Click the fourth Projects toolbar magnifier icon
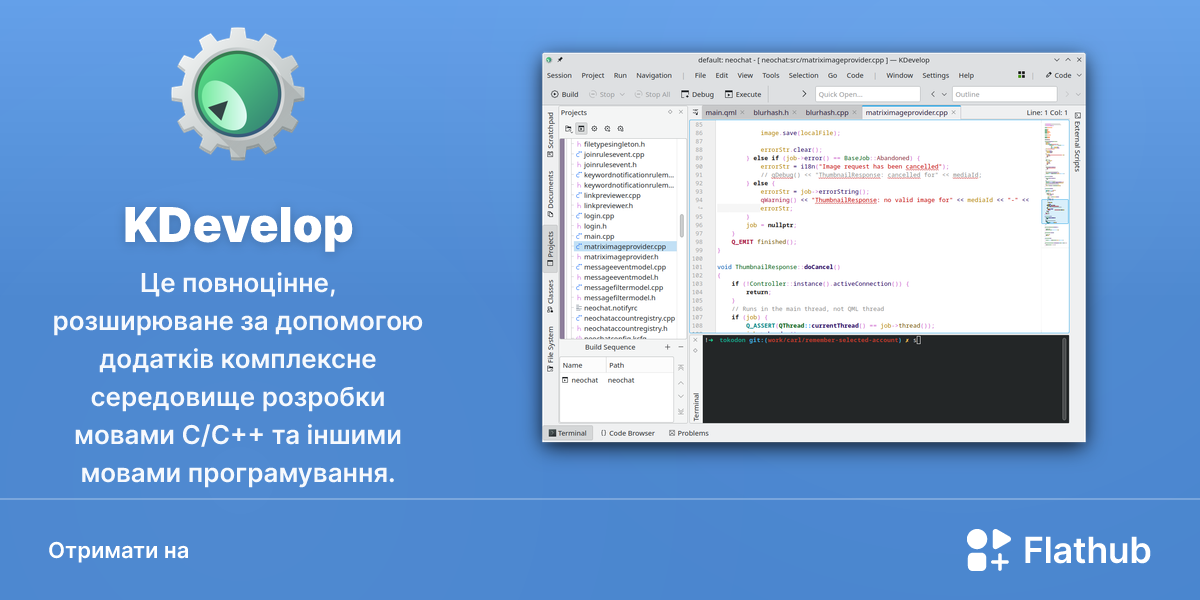1200x600 pixels. coord(607,128)
